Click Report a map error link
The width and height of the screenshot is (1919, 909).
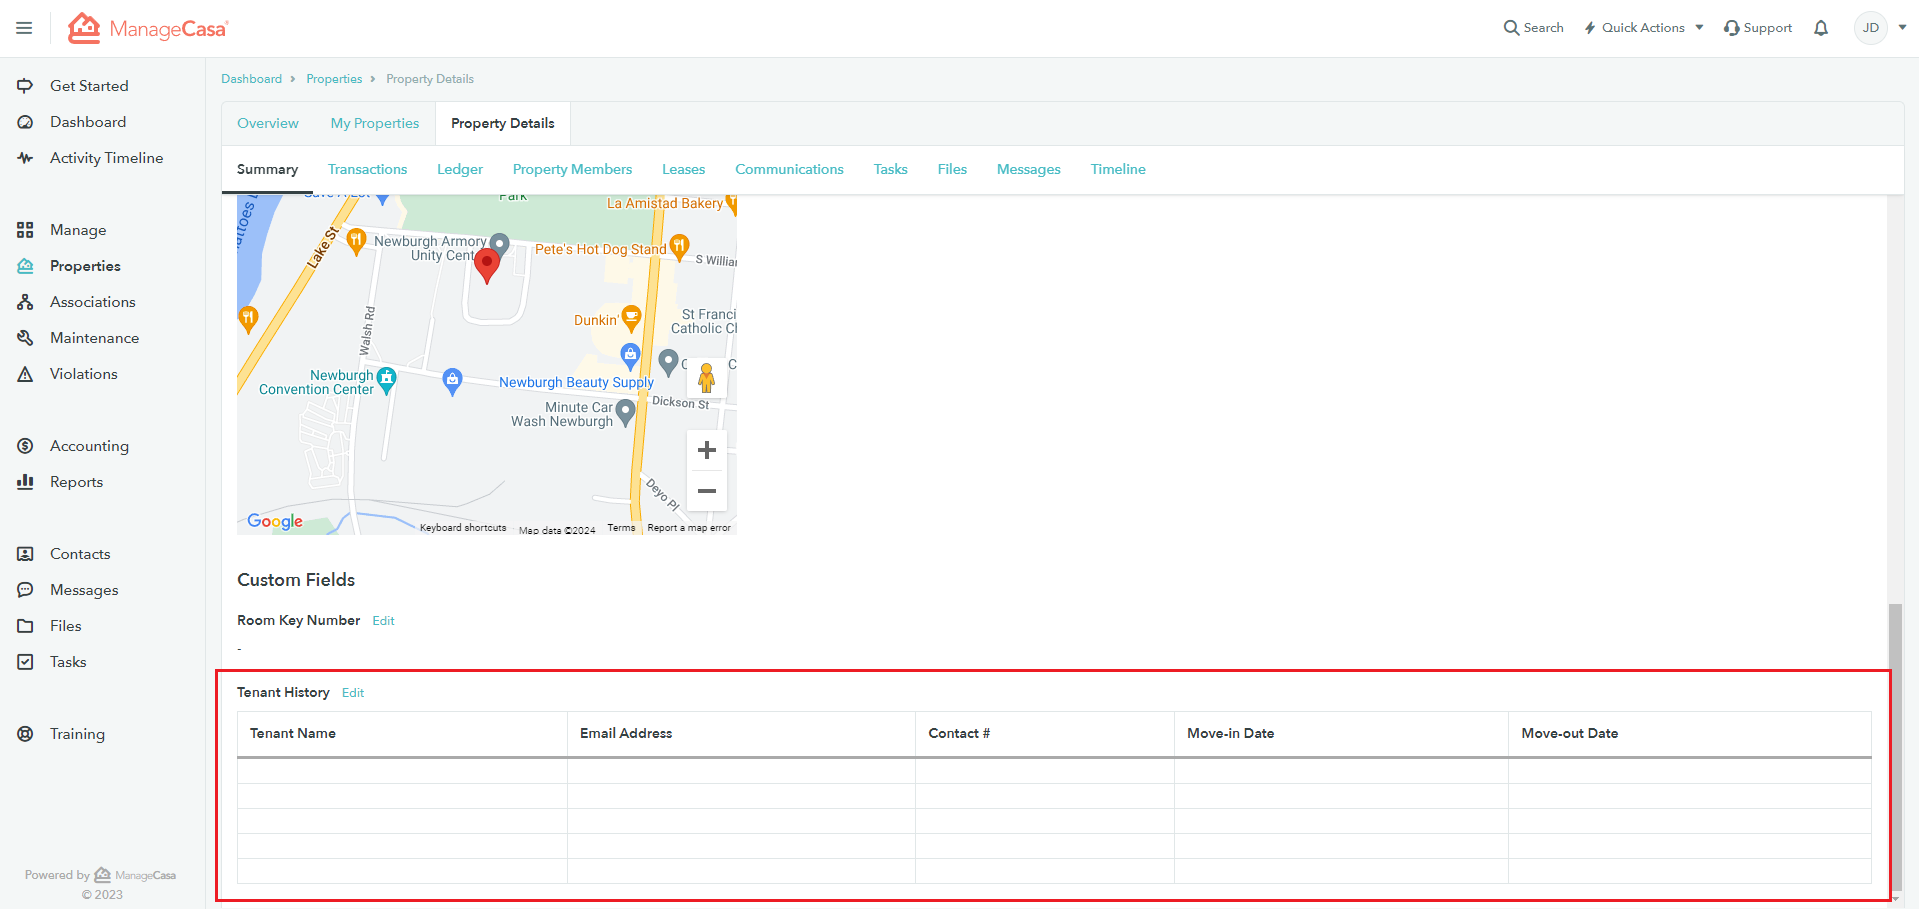[x=689, y=528]
